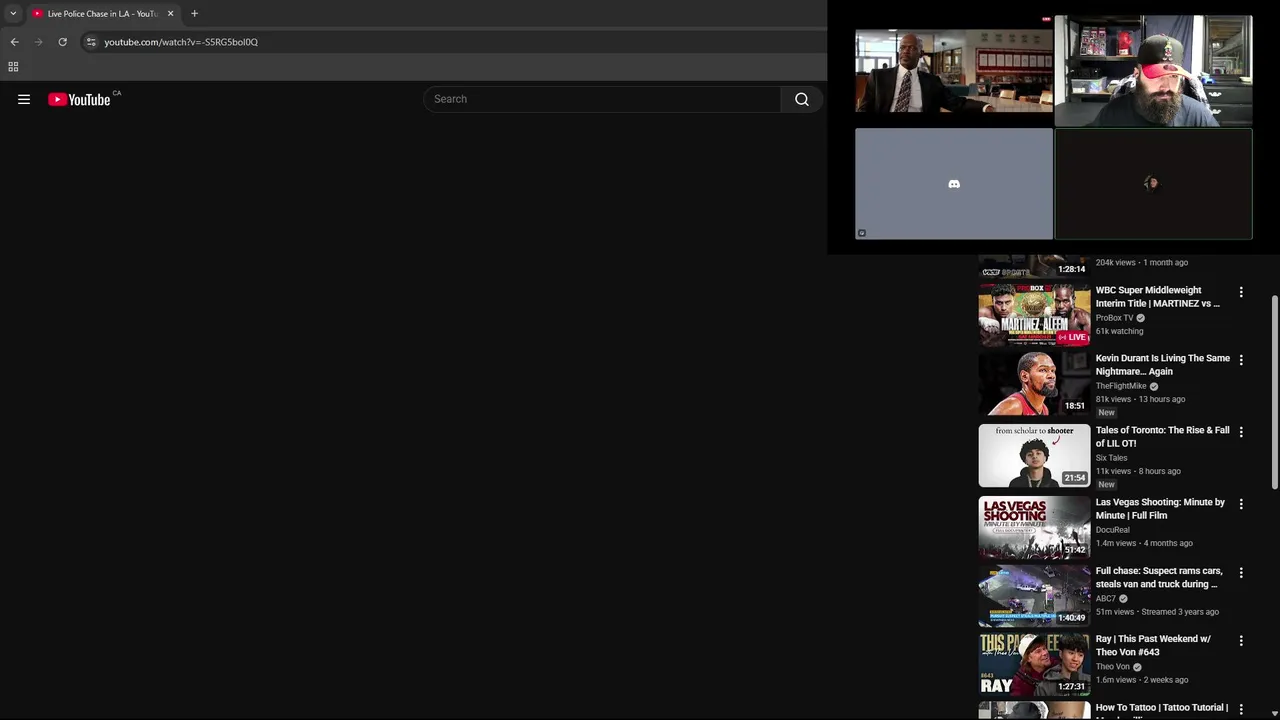Open Kevin Durant Is Living The Same Nightmare title
The image size is (1280, 720).
1162,365
